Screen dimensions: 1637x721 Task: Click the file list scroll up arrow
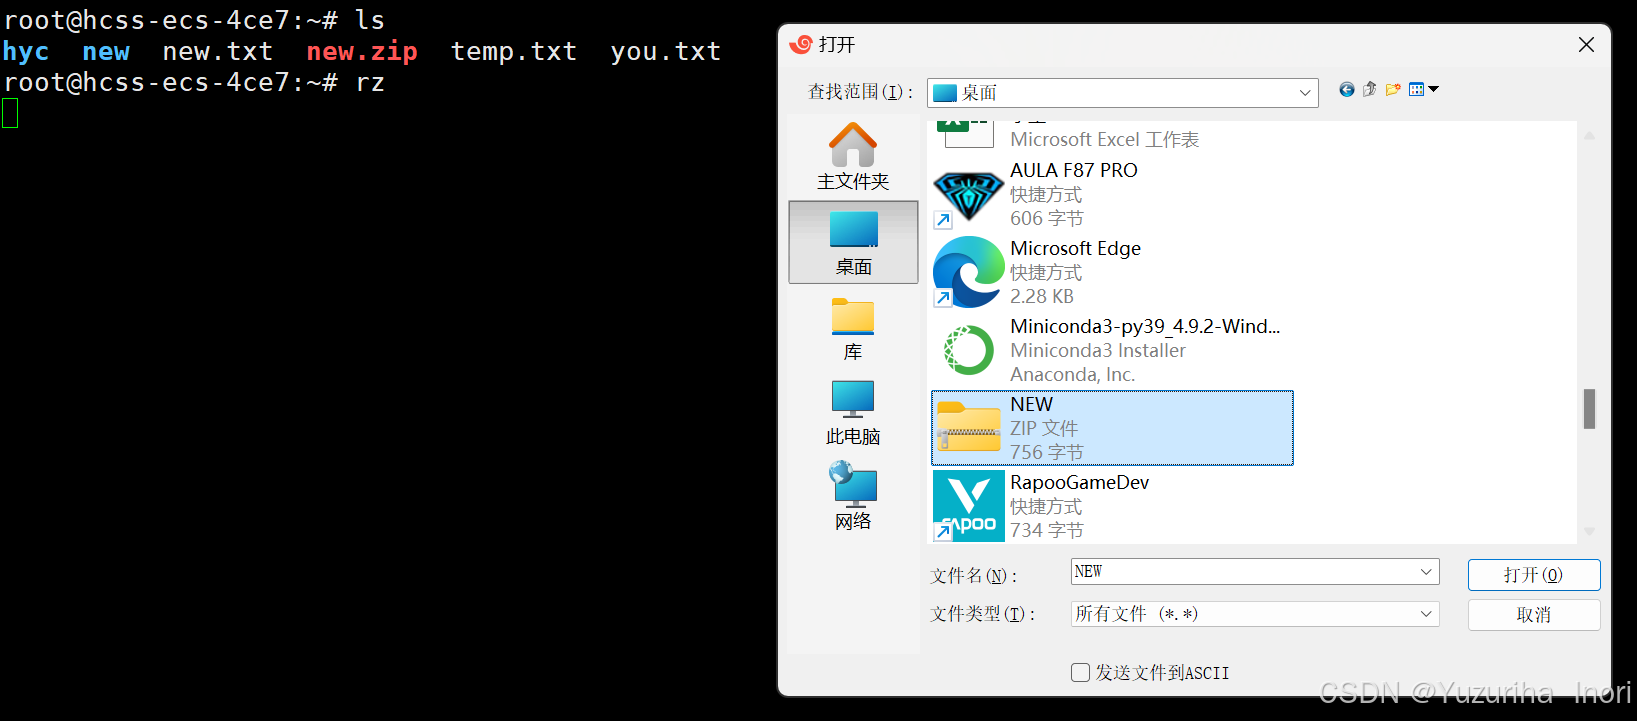tap(1589, 134)
